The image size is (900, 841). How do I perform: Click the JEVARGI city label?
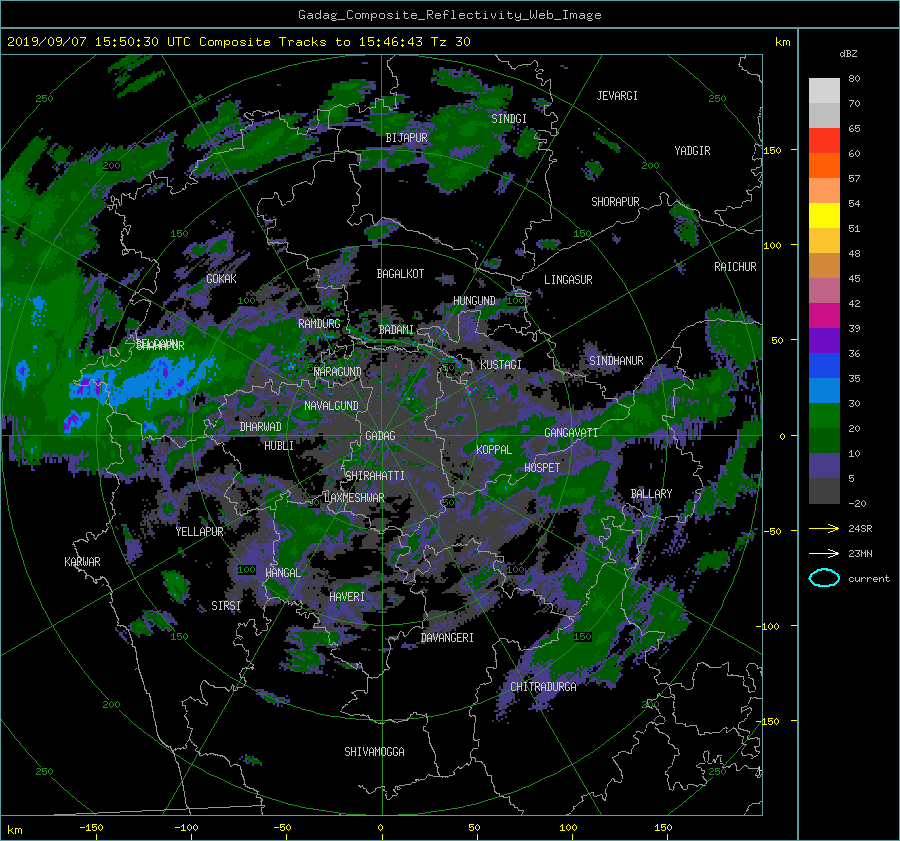tap(617, 96)
